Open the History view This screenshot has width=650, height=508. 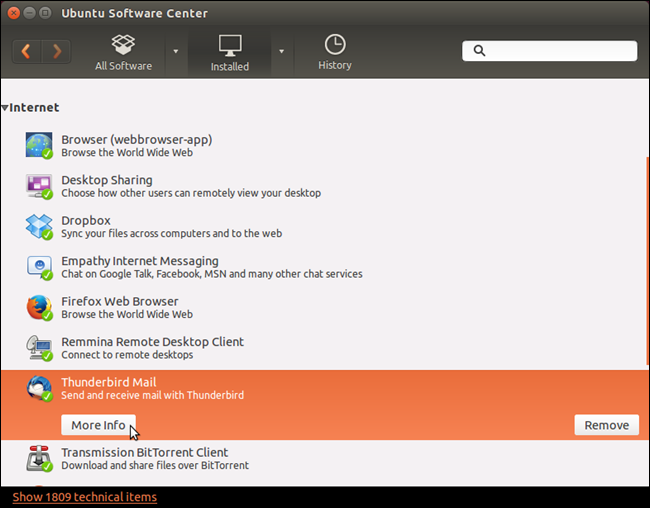(335, 52)
